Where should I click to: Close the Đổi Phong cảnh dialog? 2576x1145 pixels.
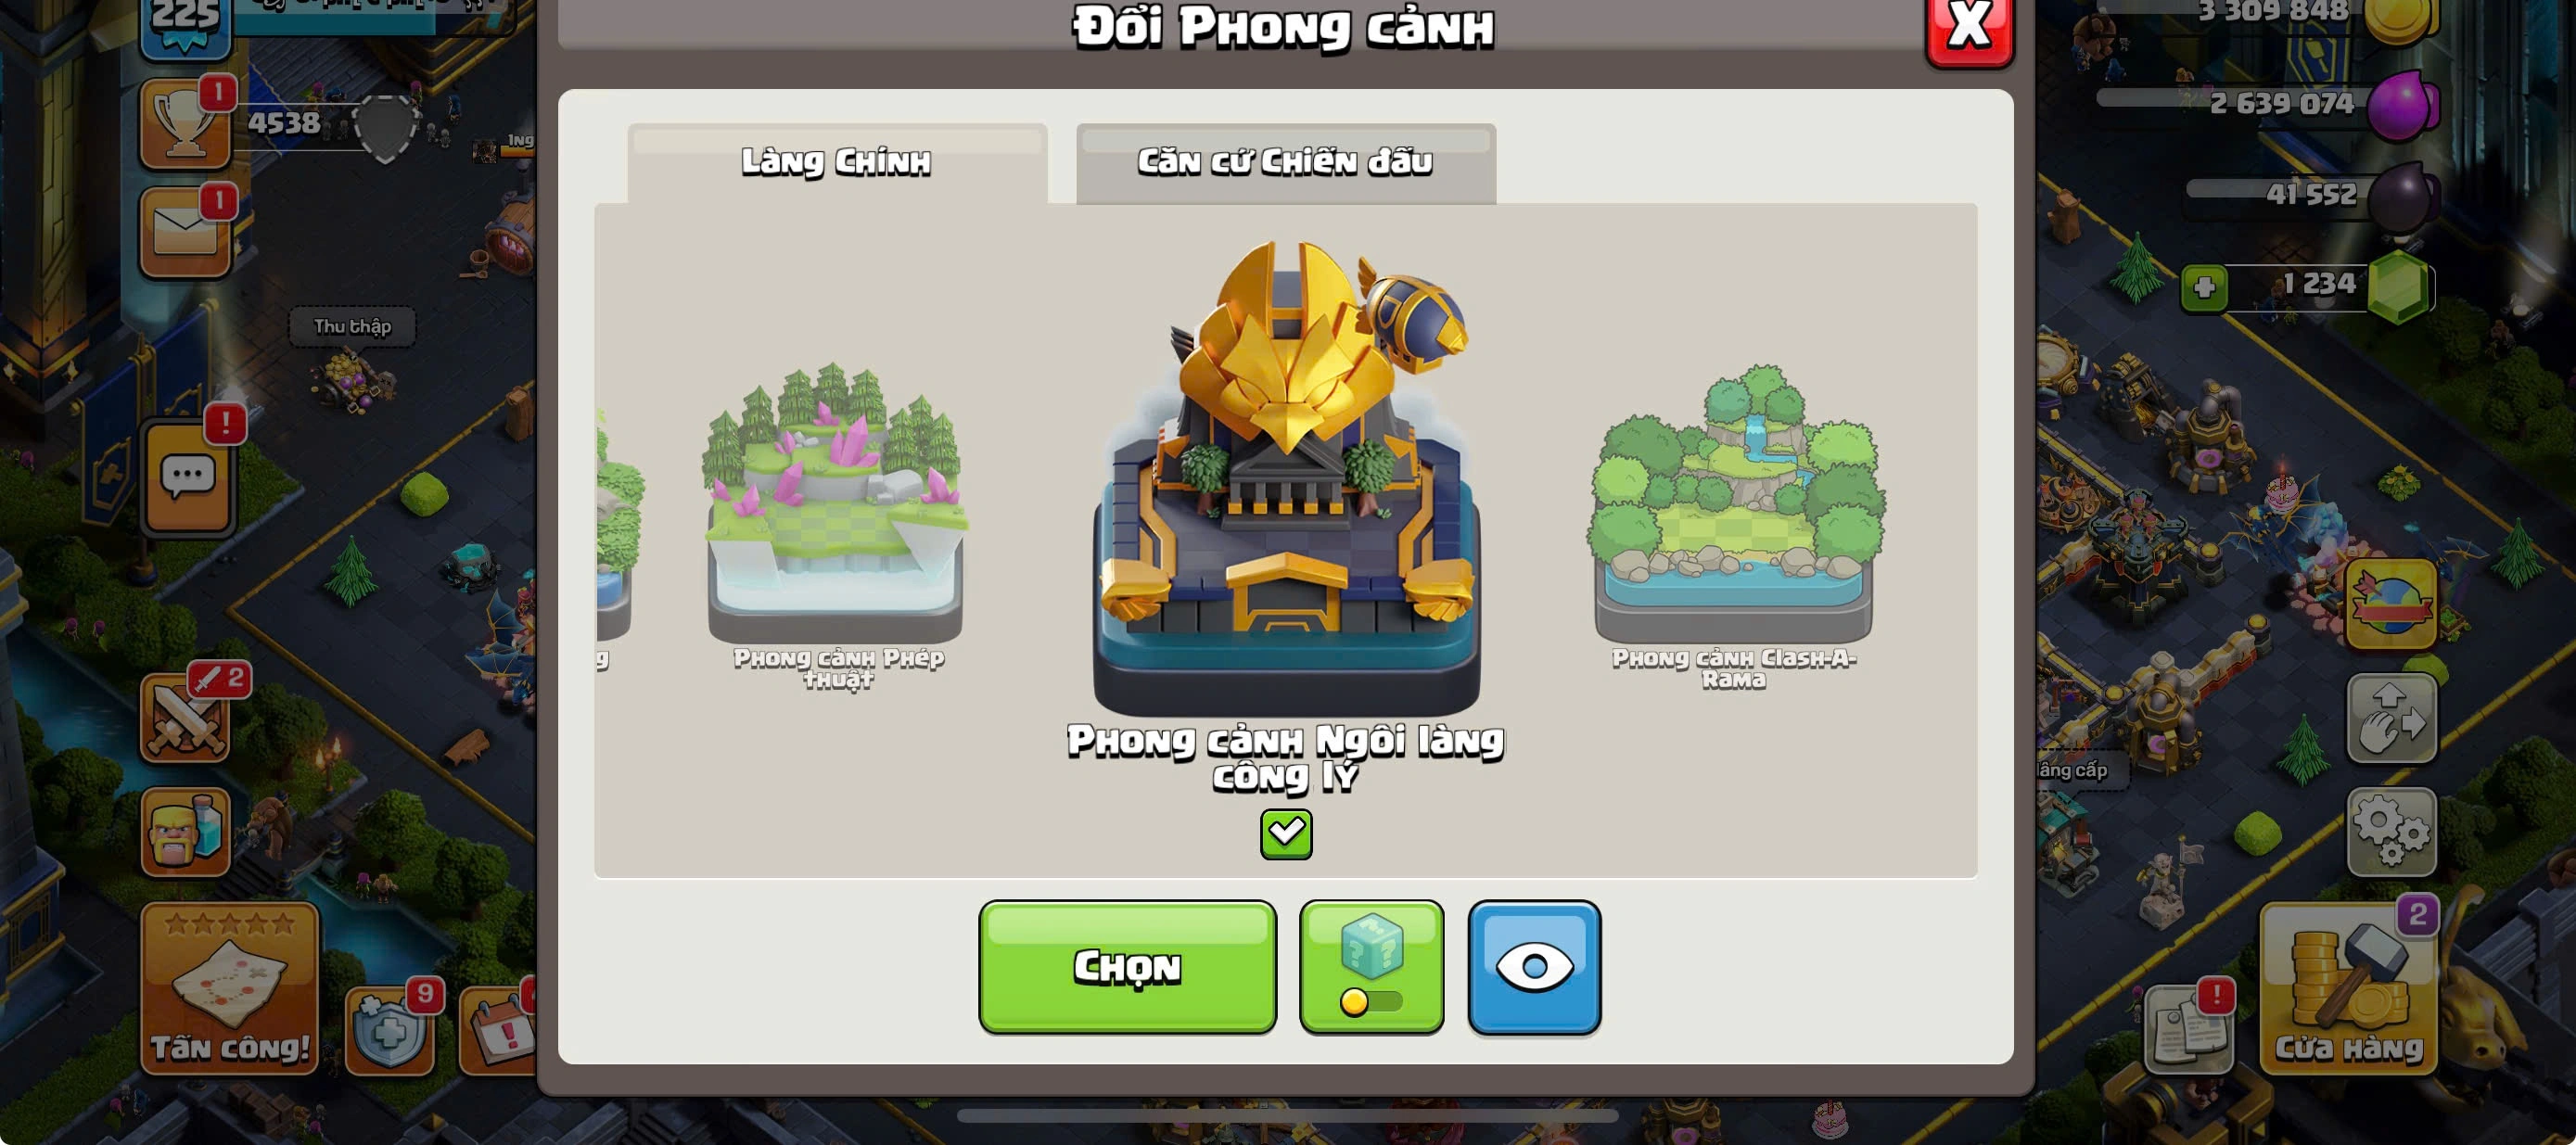[x=1970, y=28]
